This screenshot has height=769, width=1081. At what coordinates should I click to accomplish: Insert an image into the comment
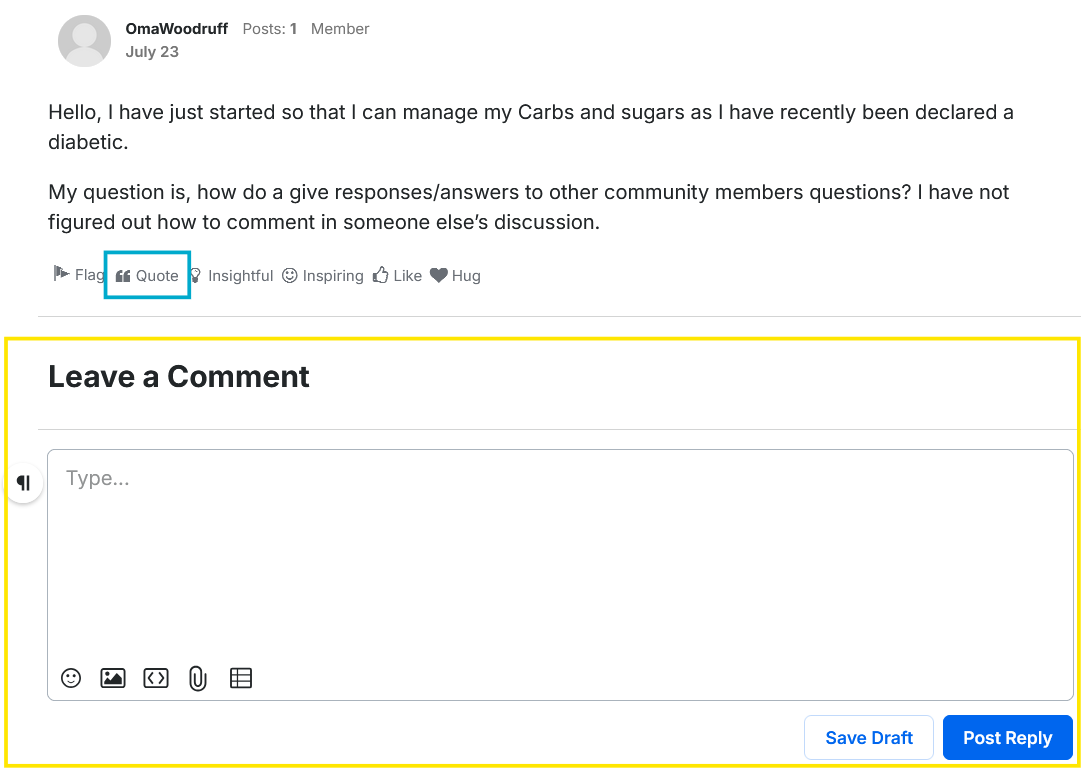(113, 678)
